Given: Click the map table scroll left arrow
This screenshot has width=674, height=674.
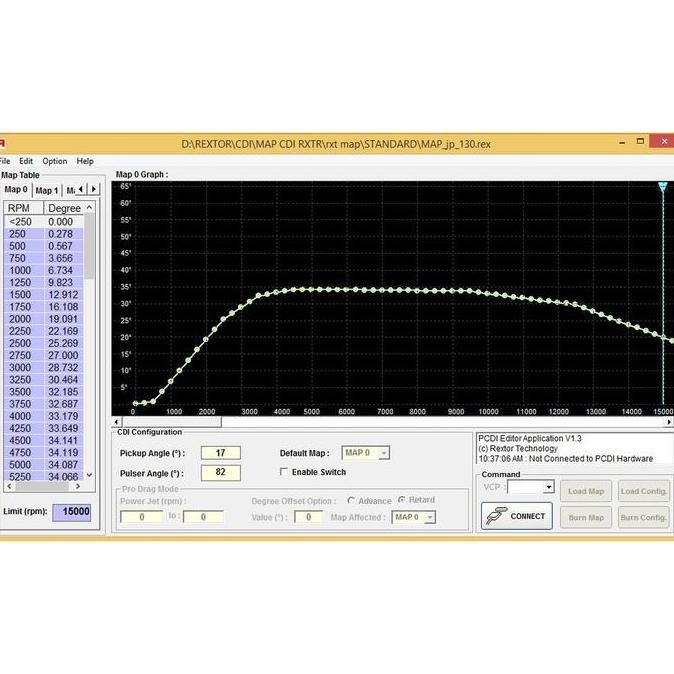Looking at the screenshot, I should (9, 486).
